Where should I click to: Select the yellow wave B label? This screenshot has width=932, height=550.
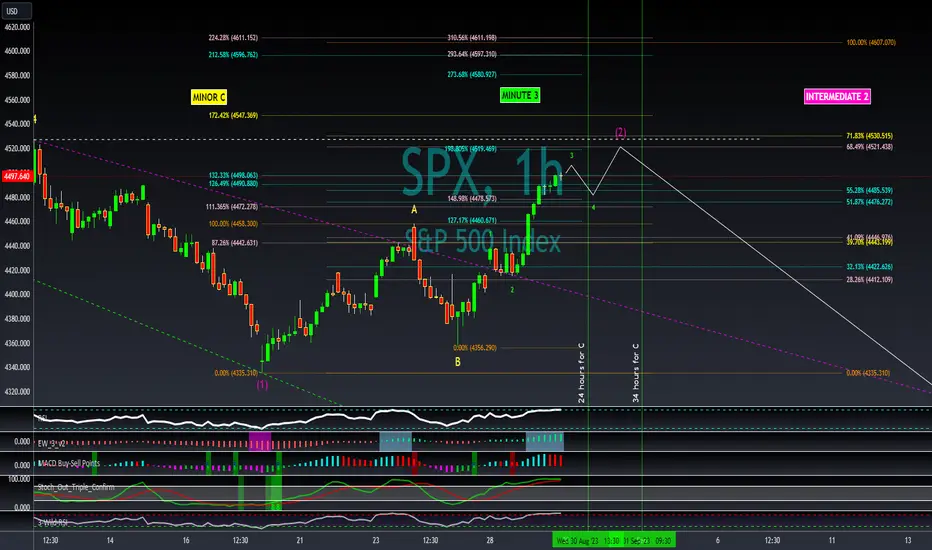pos(458,362)
